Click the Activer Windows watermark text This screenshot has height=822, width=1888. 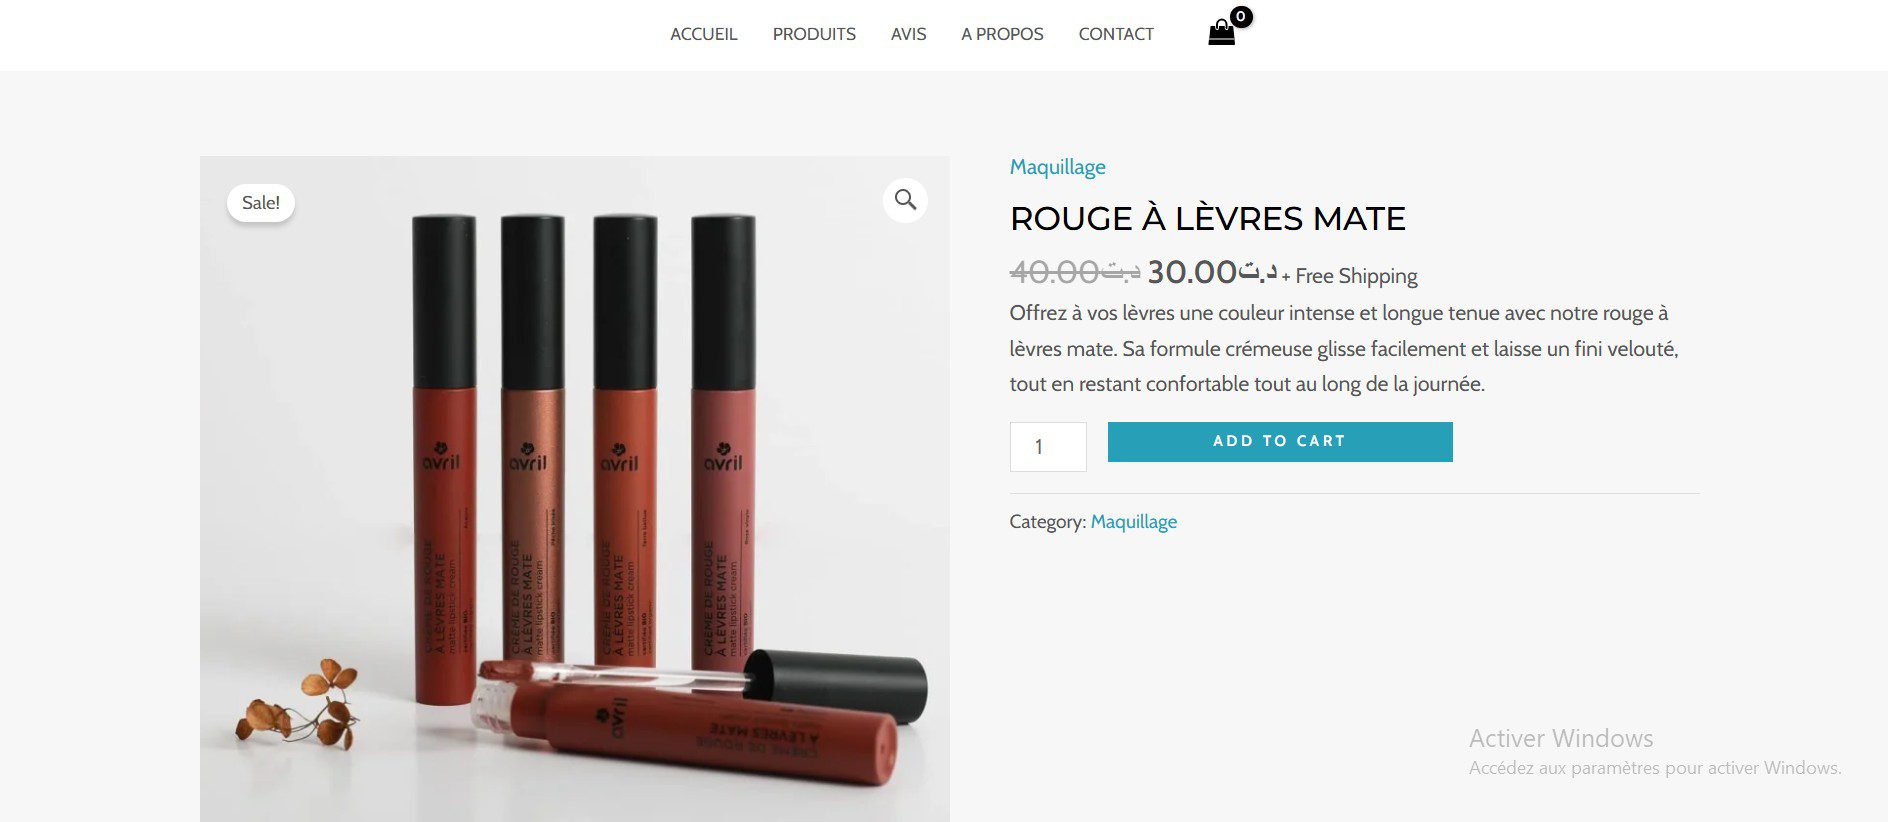point(1561,738)
